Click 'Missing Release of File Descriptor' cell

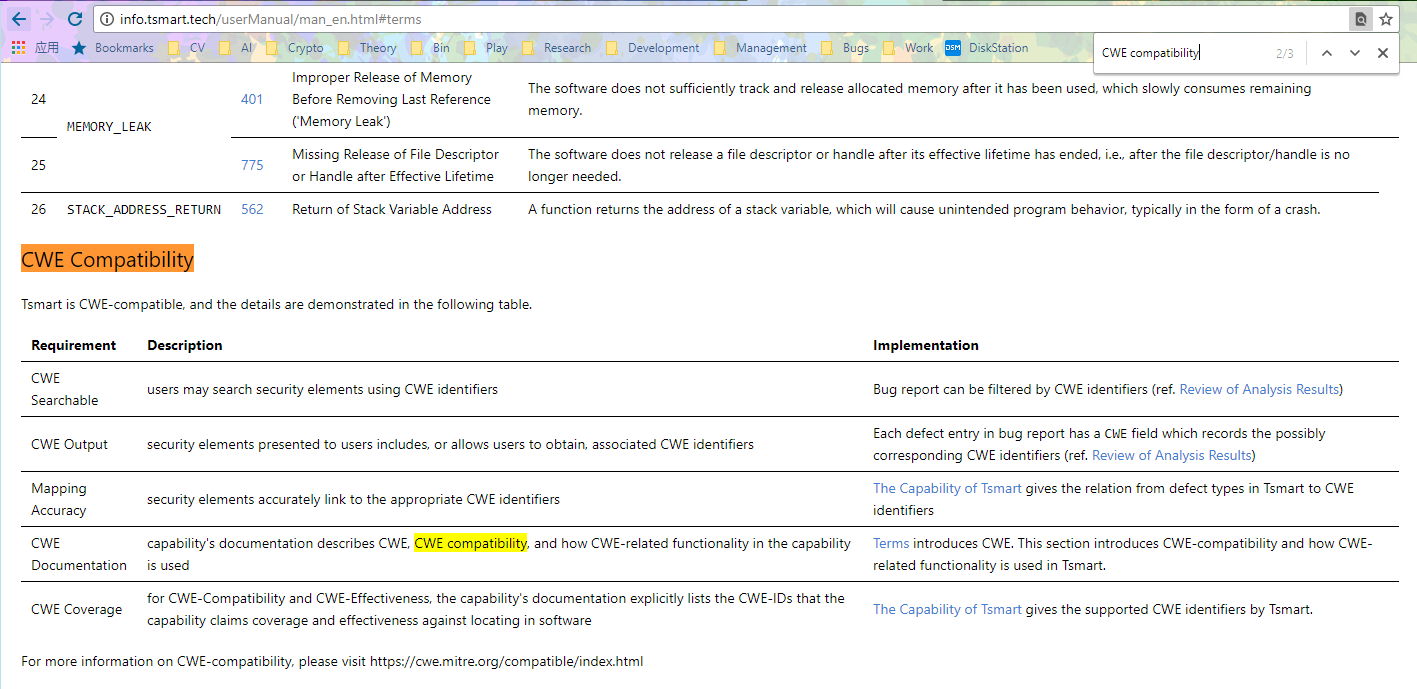395,165
